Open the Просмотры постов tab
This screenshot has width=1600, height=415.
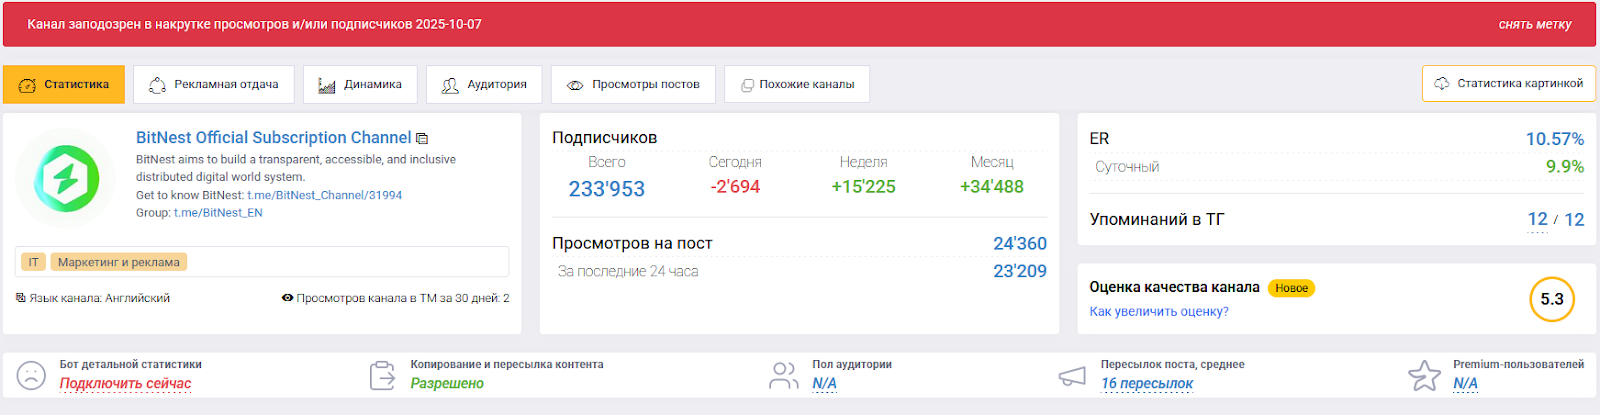pyautogui.click(x=633, y=85)
